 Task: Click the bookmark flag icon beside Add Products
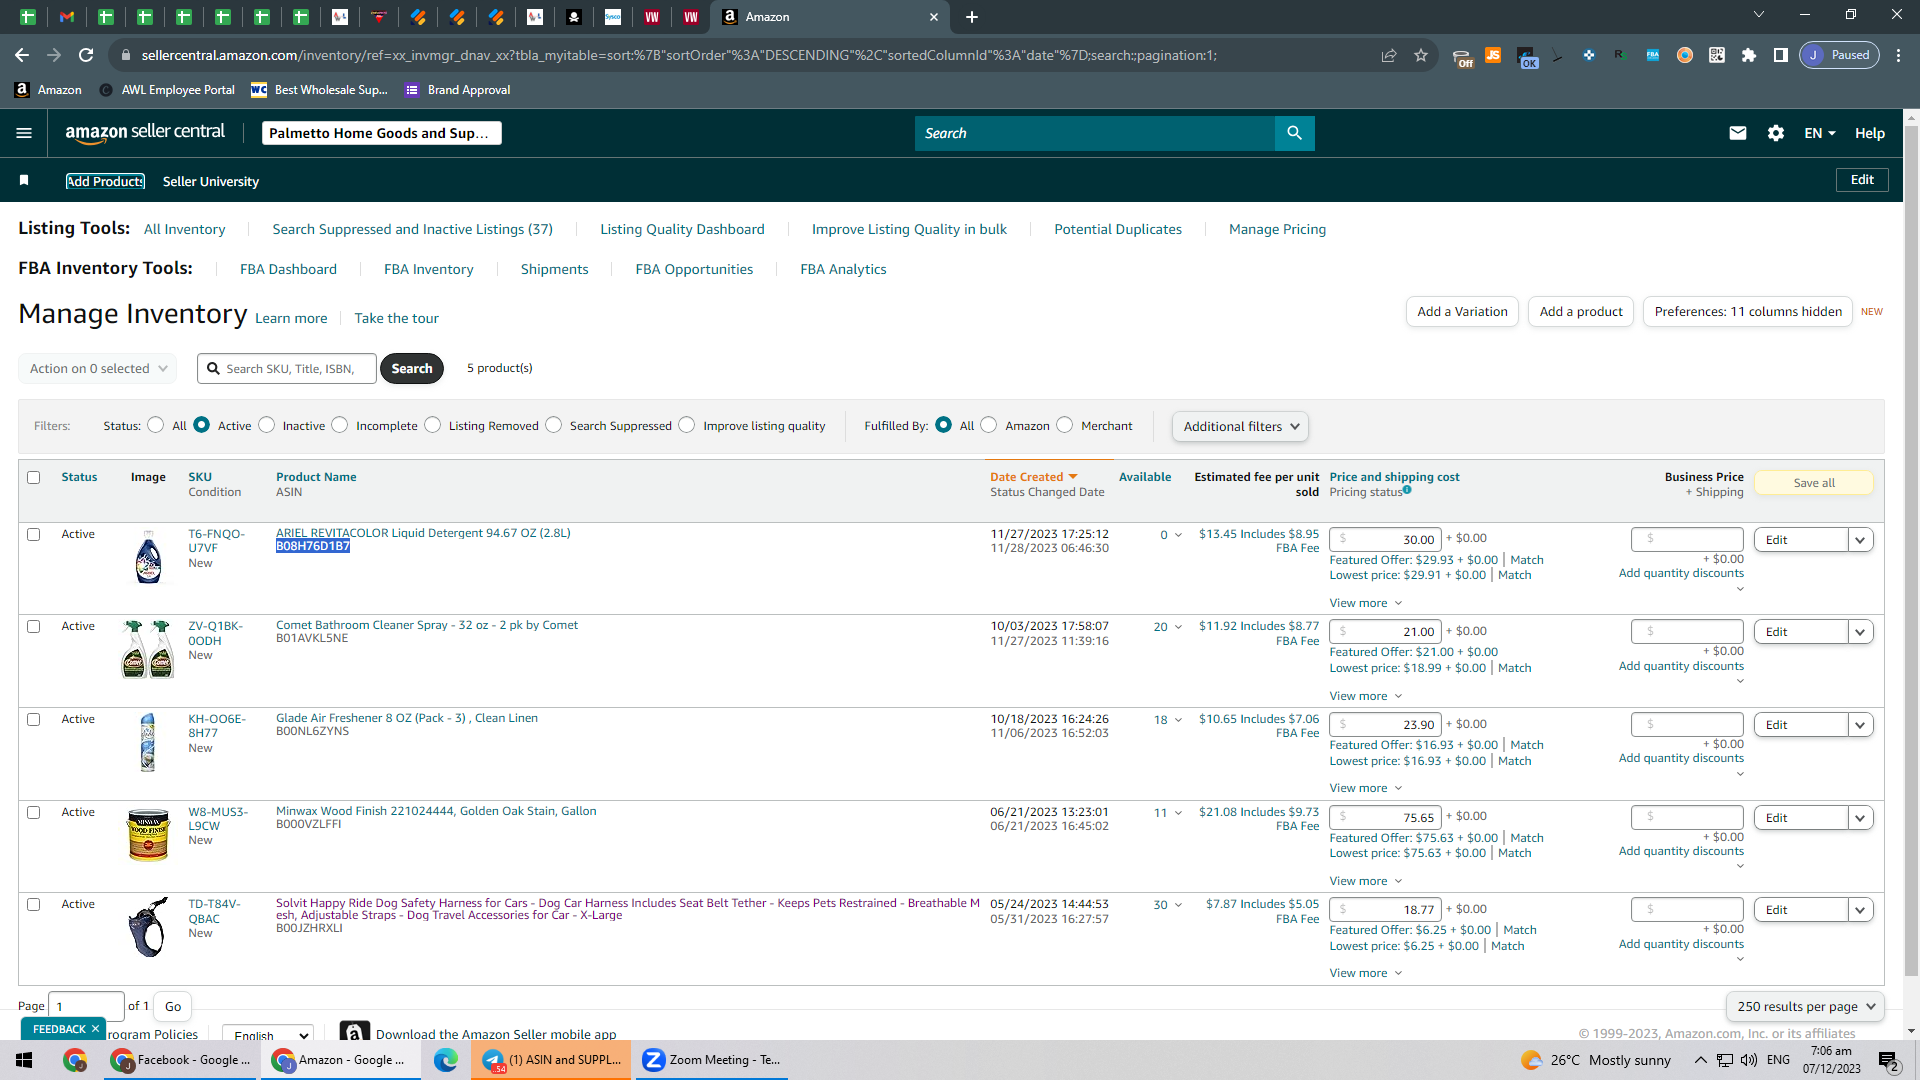coord(24,180)
